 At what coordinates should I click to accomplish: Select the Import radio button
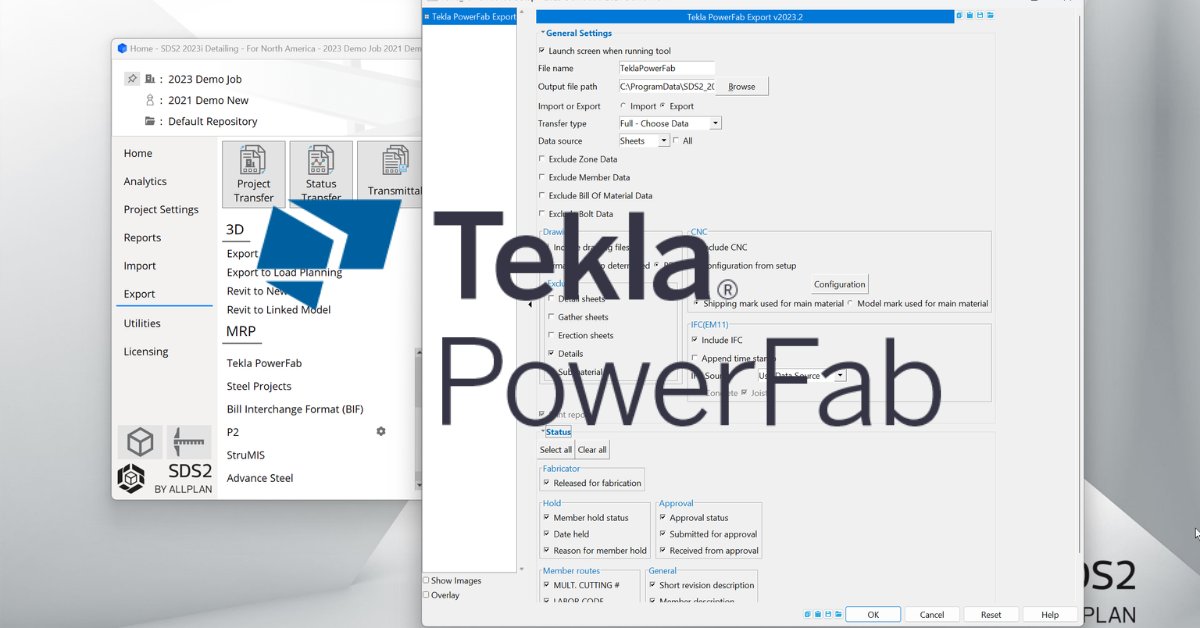coord(624,106)
